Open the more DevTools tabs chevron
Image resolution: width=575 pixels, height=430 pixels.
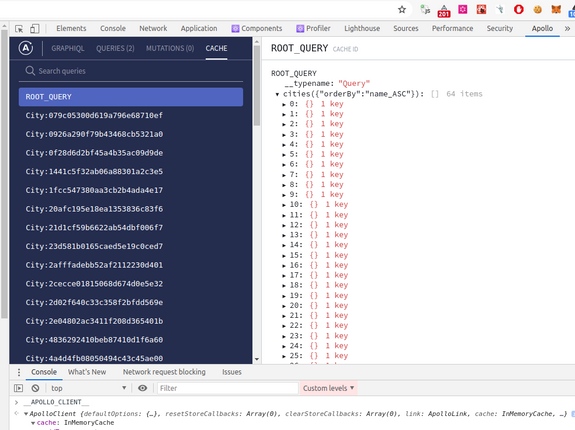[x=567, y=29]
